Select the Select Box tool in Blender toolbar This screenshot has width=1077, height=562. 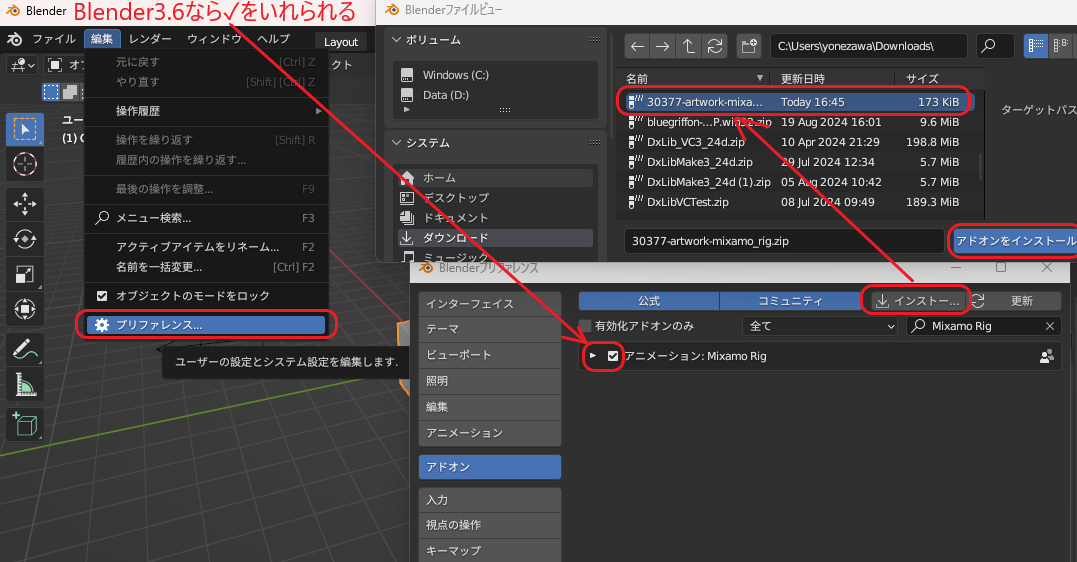25,130
